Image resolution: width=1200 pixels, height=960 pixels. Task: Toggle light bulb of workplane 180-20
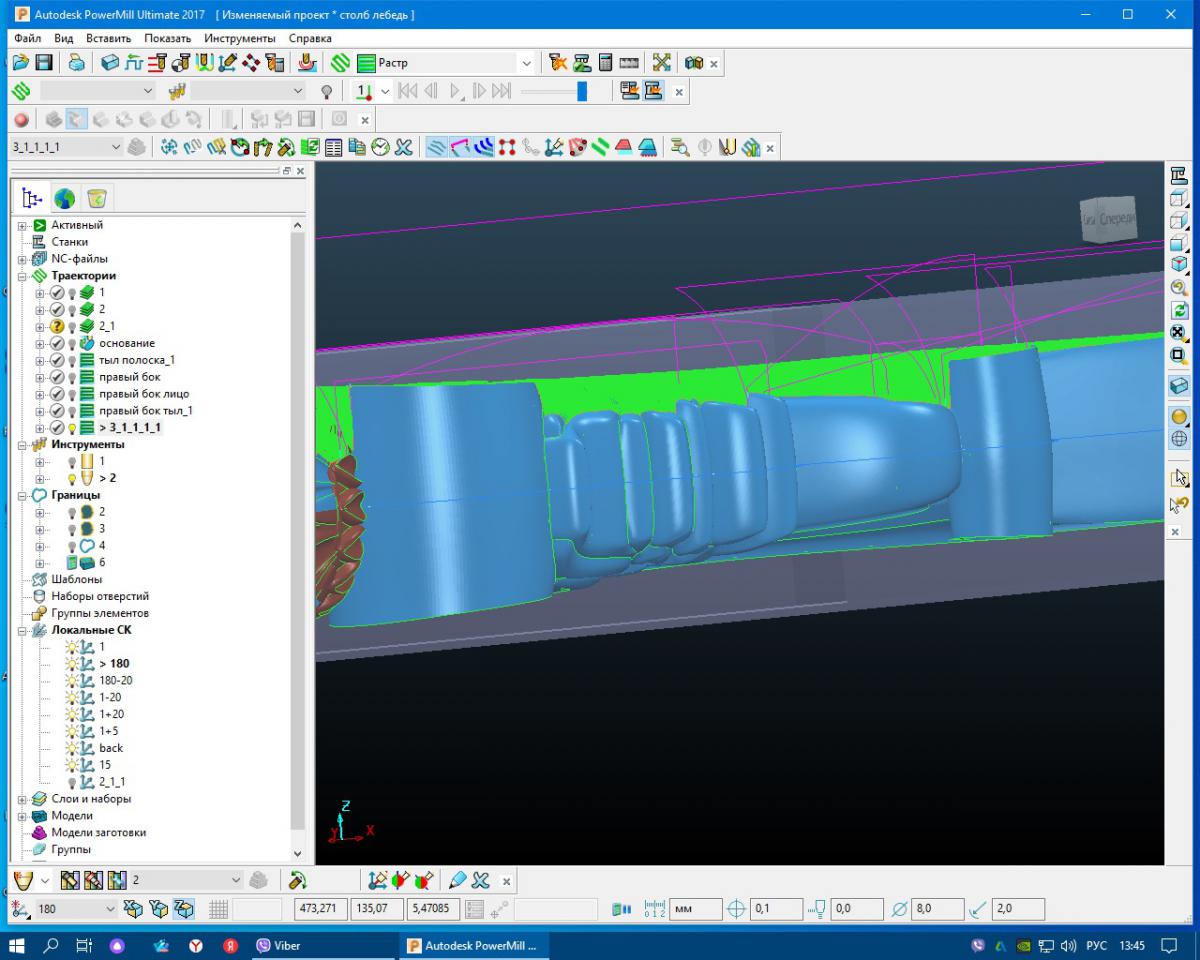coord(72,681)
